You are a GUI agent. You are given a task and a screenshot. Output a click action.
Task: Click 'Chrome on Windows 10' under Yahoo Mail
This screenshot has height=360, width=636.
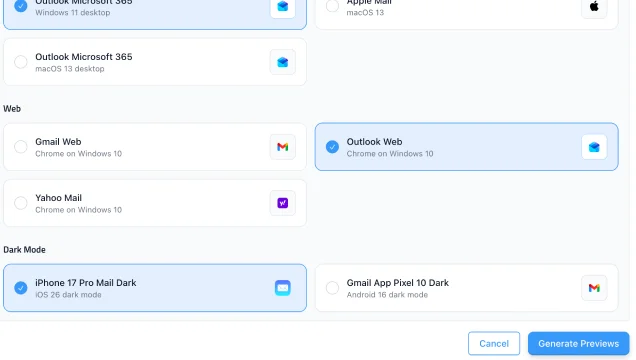pyautogui.click(x=78, y=210)
